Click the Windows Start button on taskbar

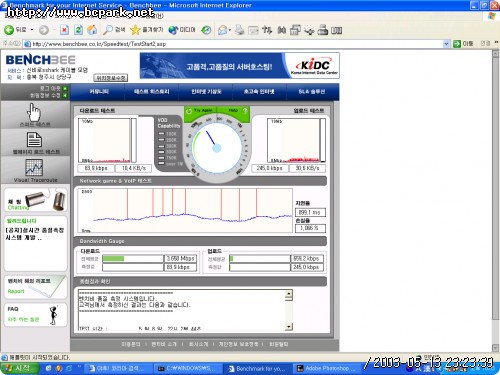point(20,368)
